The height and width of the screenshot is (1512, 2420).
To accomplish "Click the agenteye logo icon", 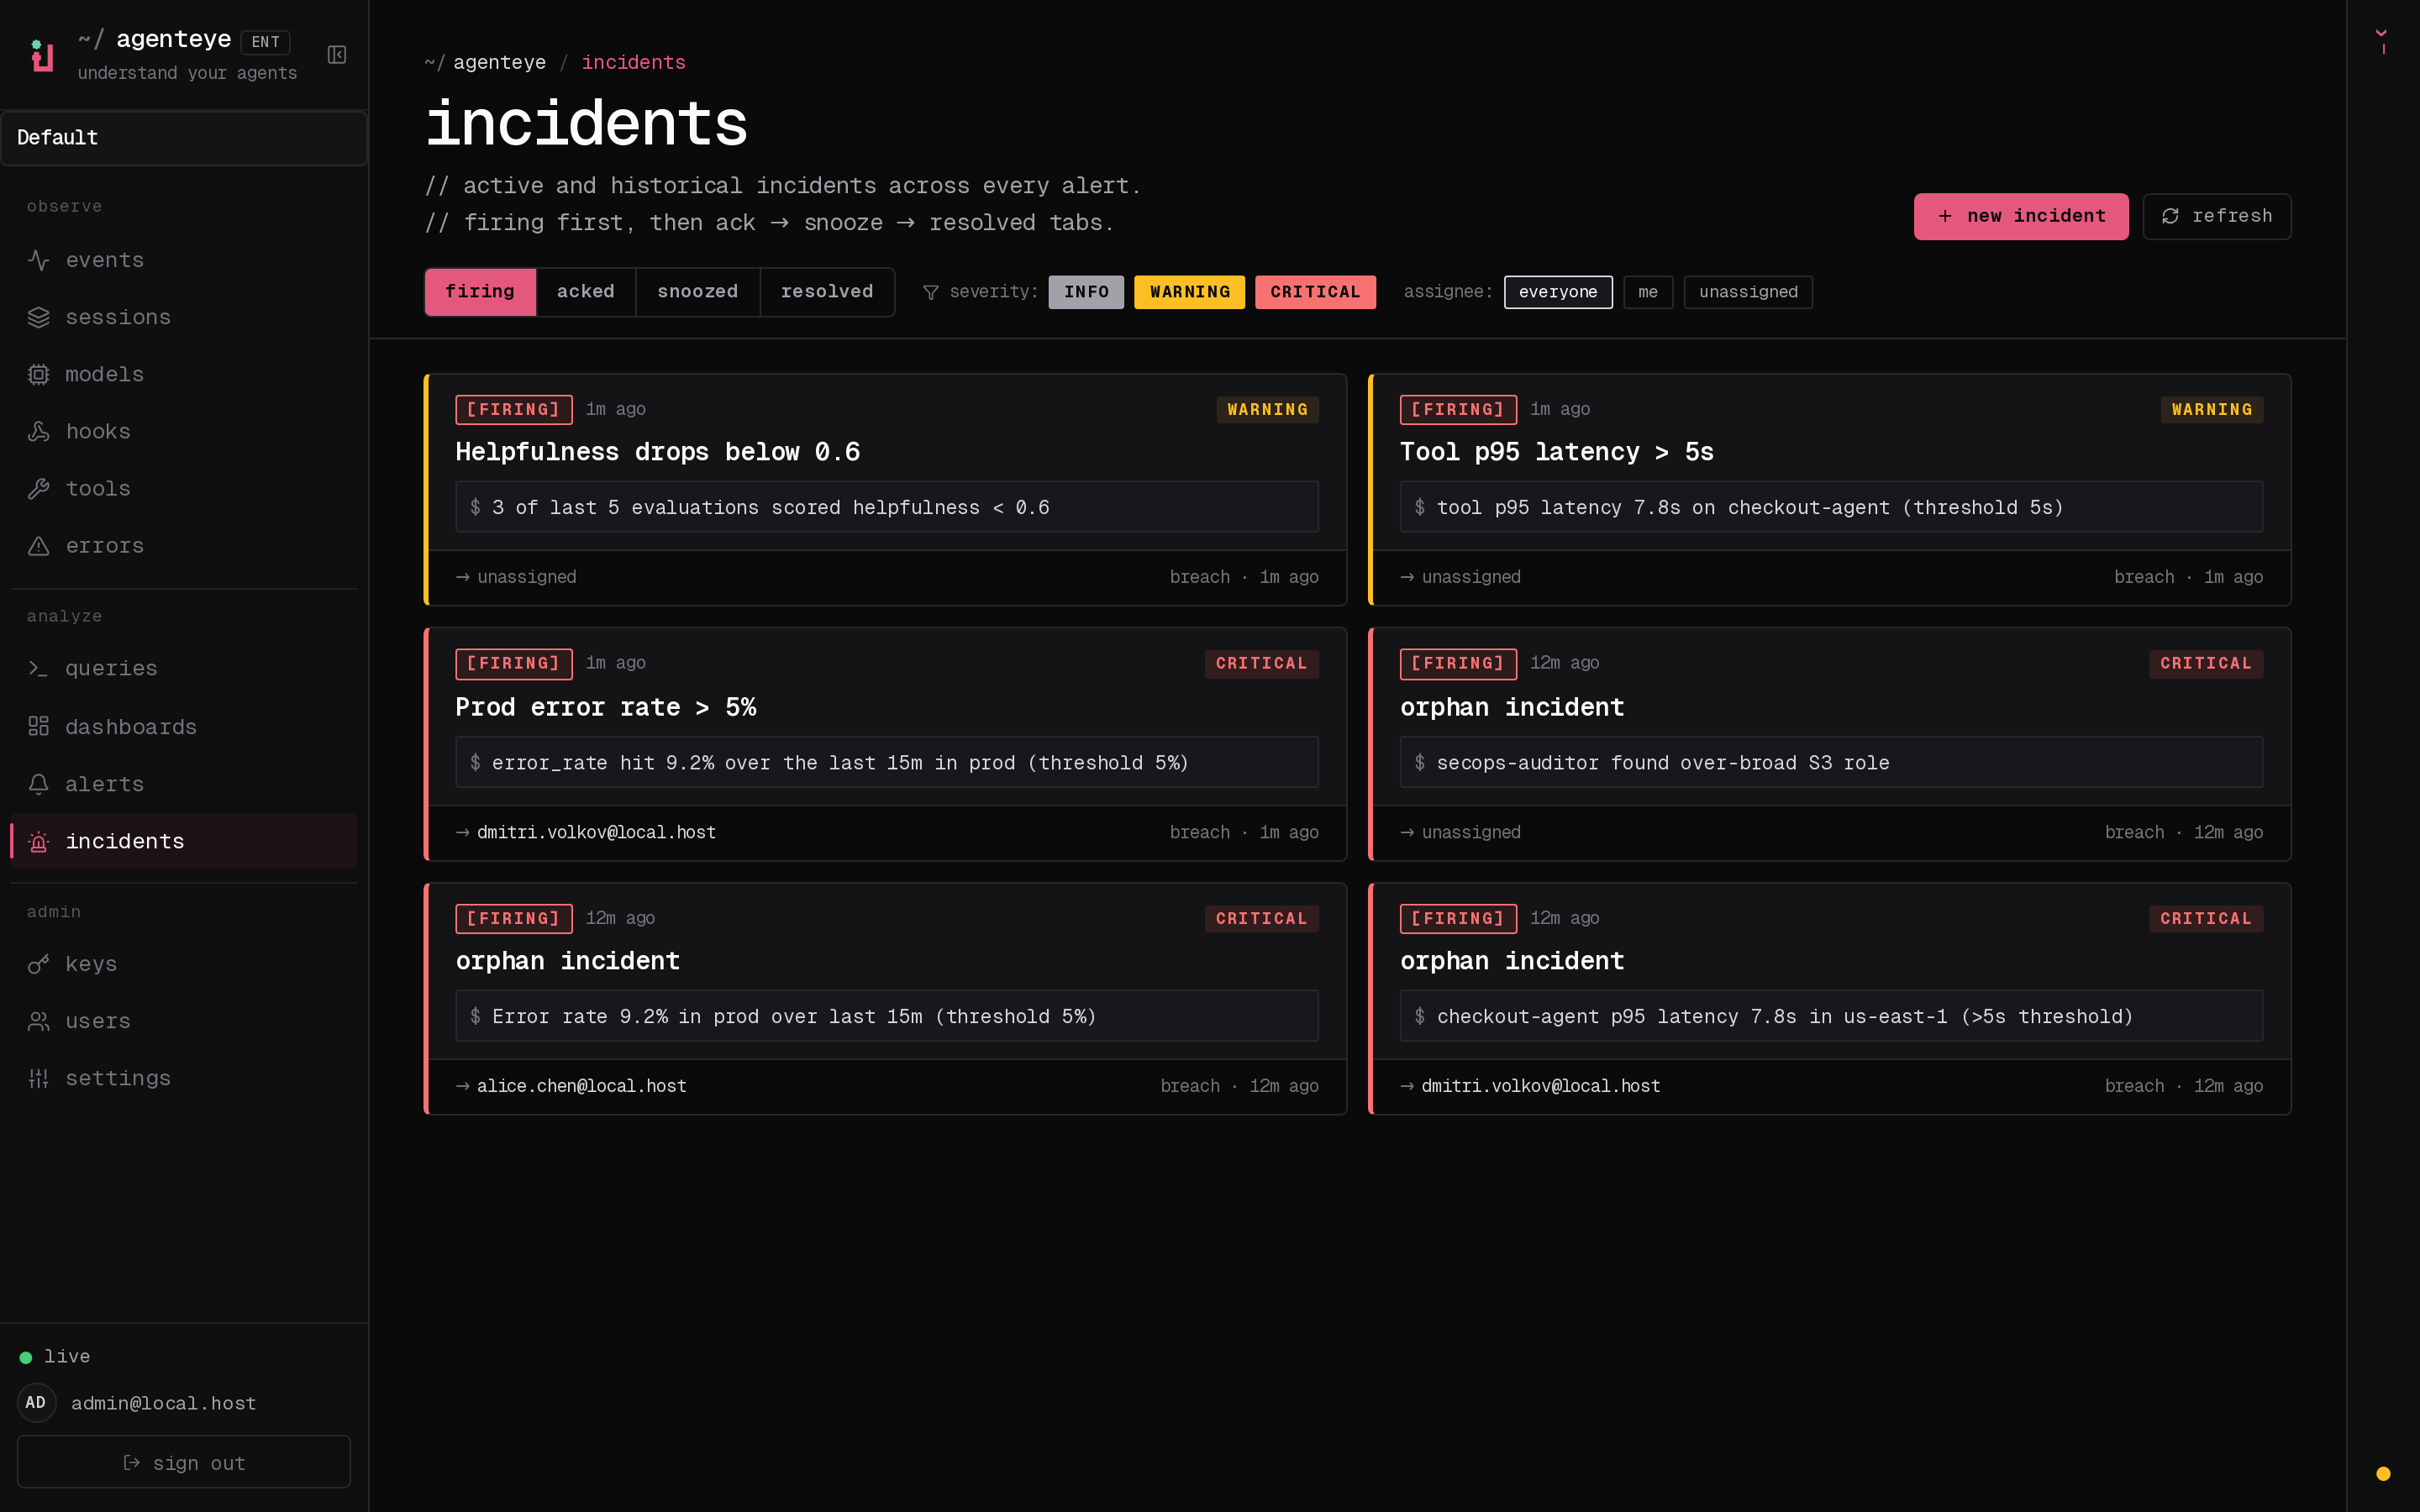I will coord(42,55).
